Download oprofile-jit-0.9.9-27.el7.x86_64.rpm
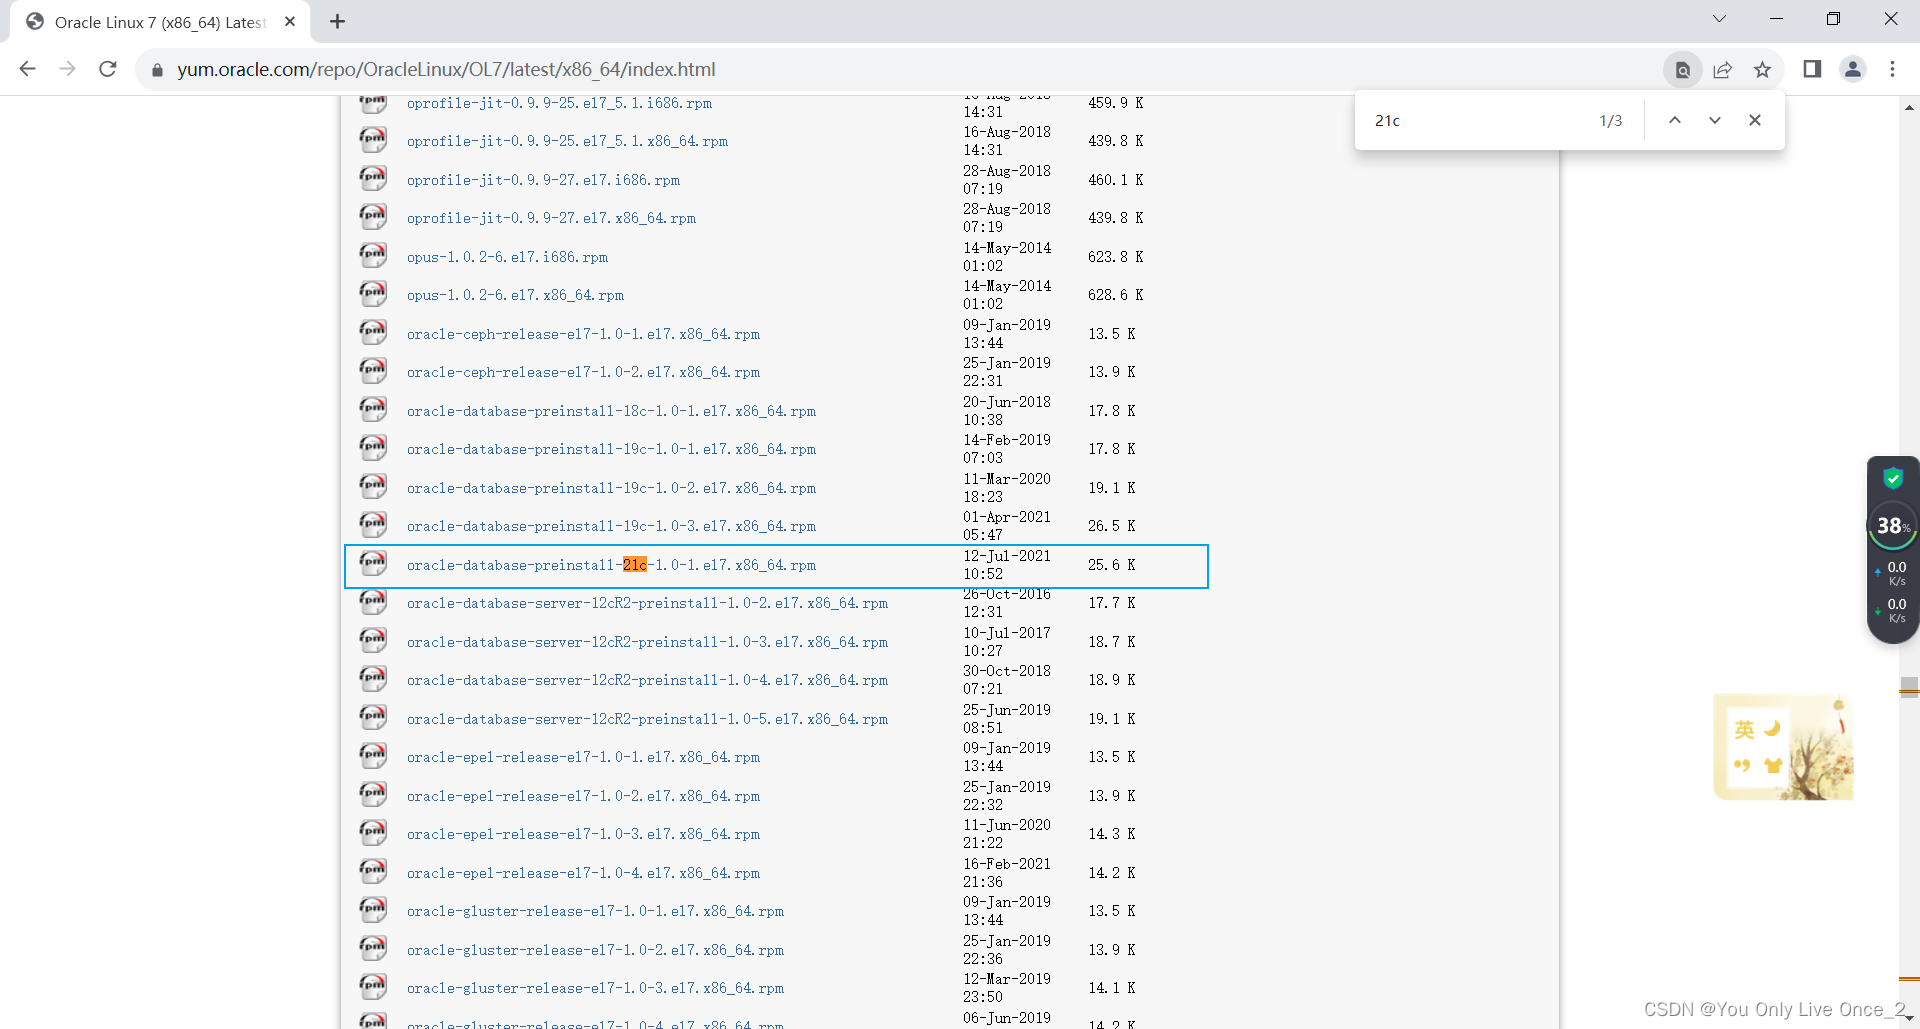This screenshot has height=1029, width=1920. (x=551, y=219)
